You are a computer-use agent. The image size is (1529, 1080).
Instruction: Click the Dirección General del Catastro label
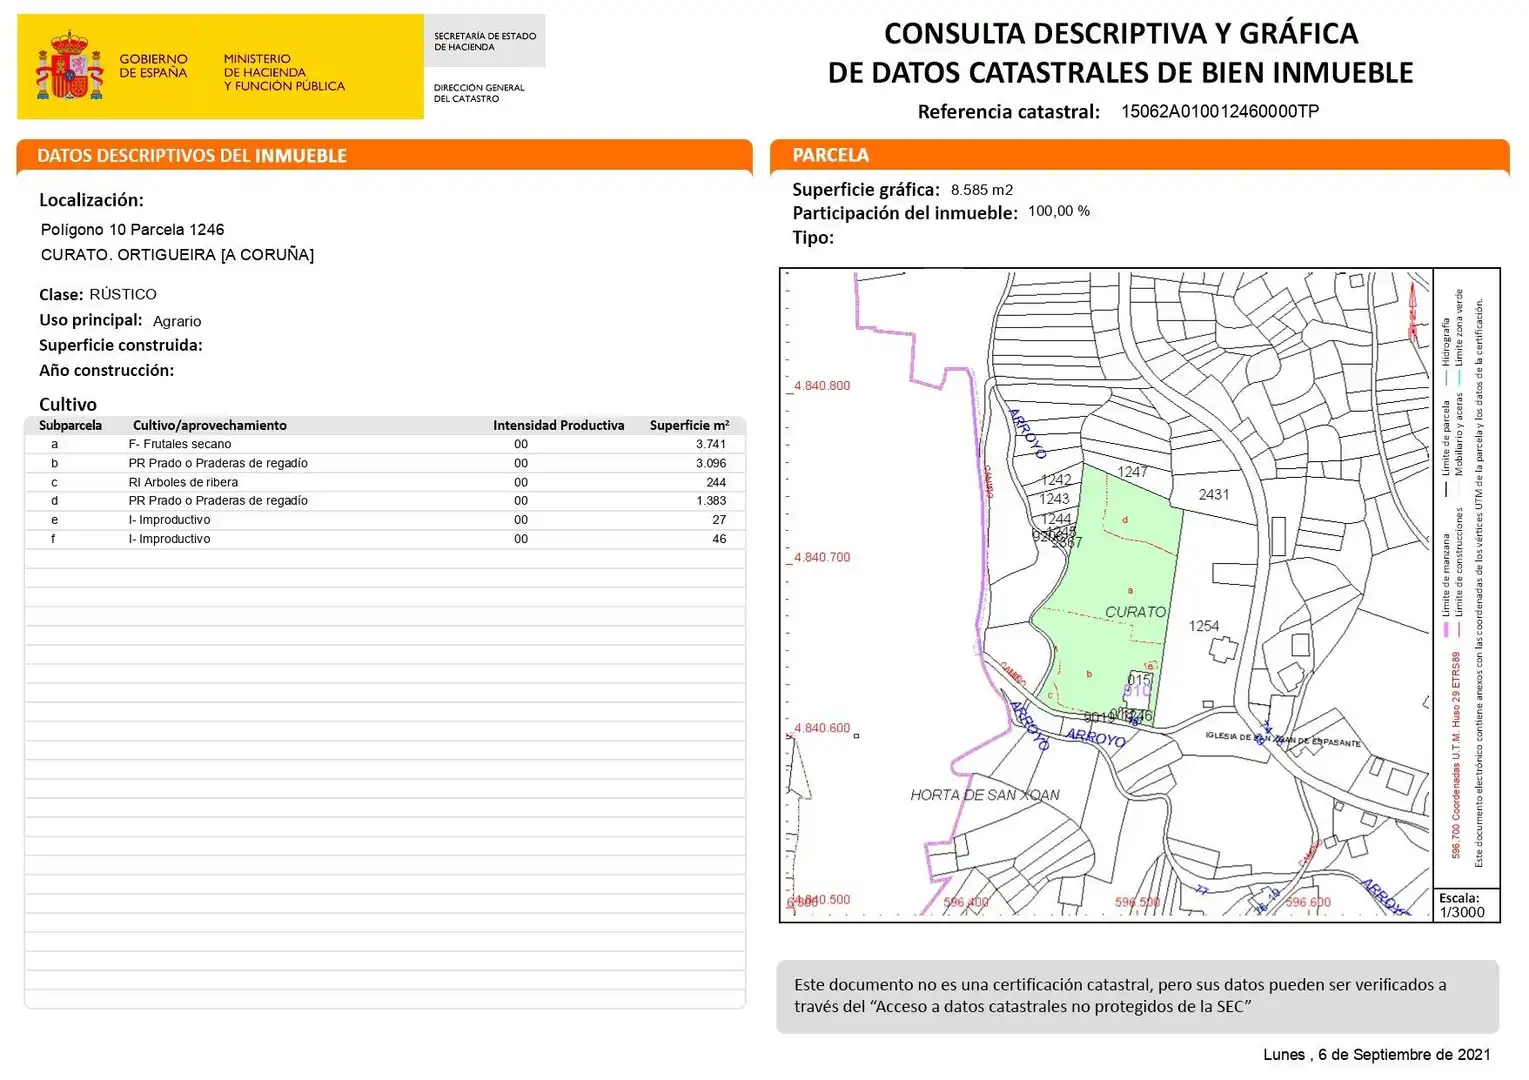point(479,93)
